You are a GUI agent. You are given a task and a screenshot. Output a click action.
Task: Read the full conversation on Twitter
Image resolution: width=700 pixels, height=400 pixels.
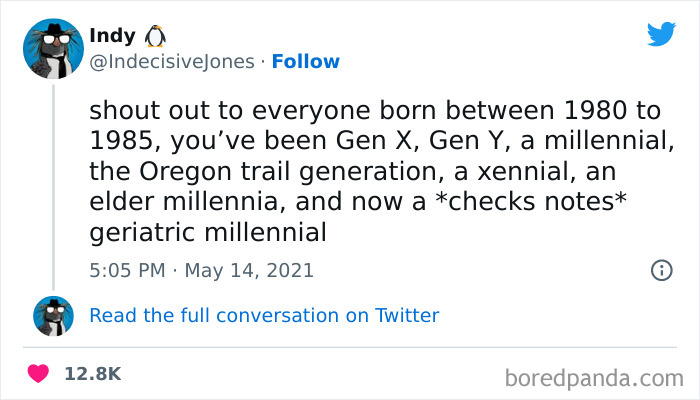[x=264, y=316]
